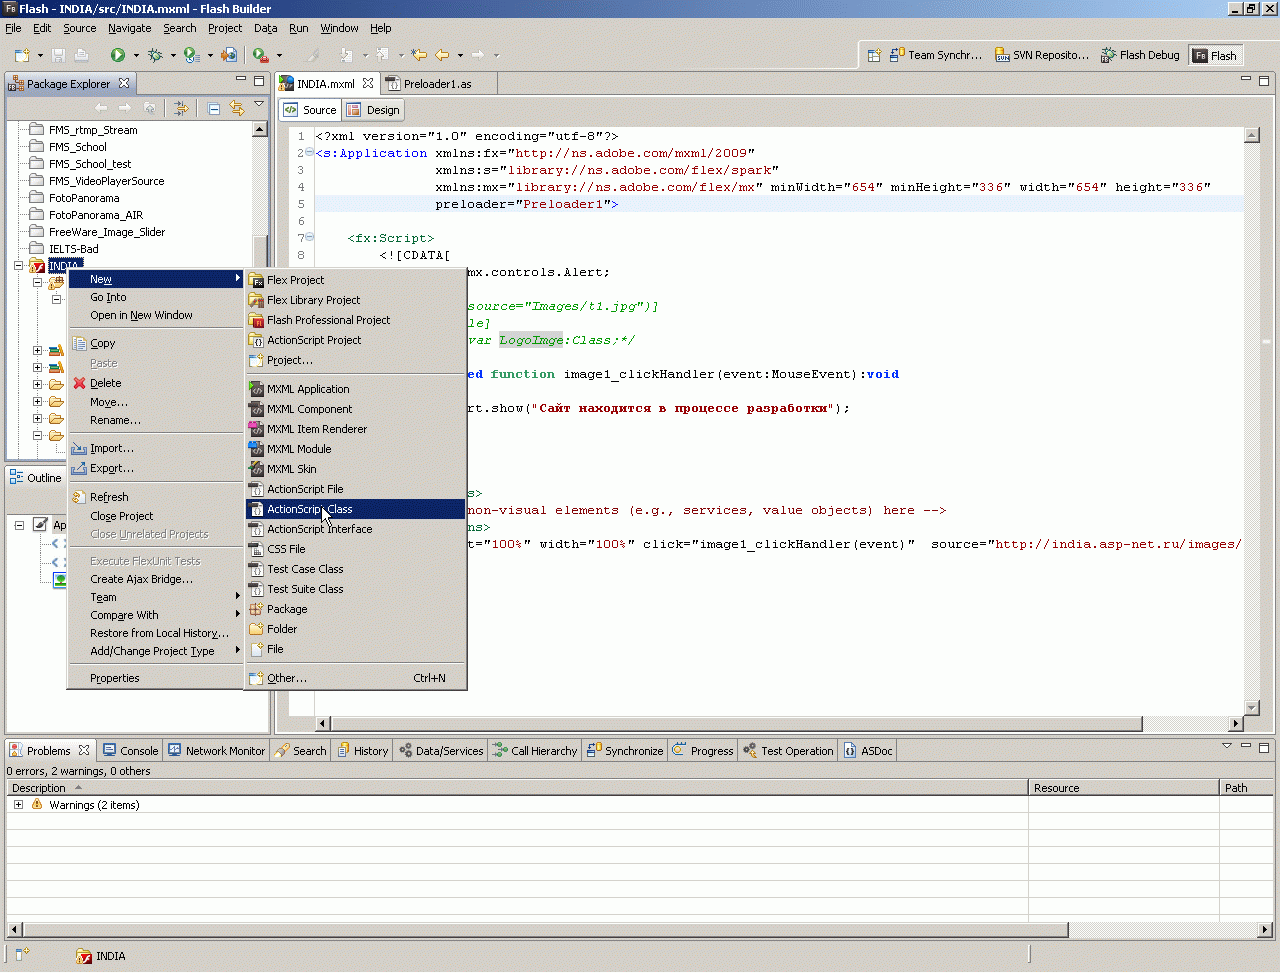Click the Profile icon in toolbar
This screenshot has height=973, width=1280.
click(191, 55)
